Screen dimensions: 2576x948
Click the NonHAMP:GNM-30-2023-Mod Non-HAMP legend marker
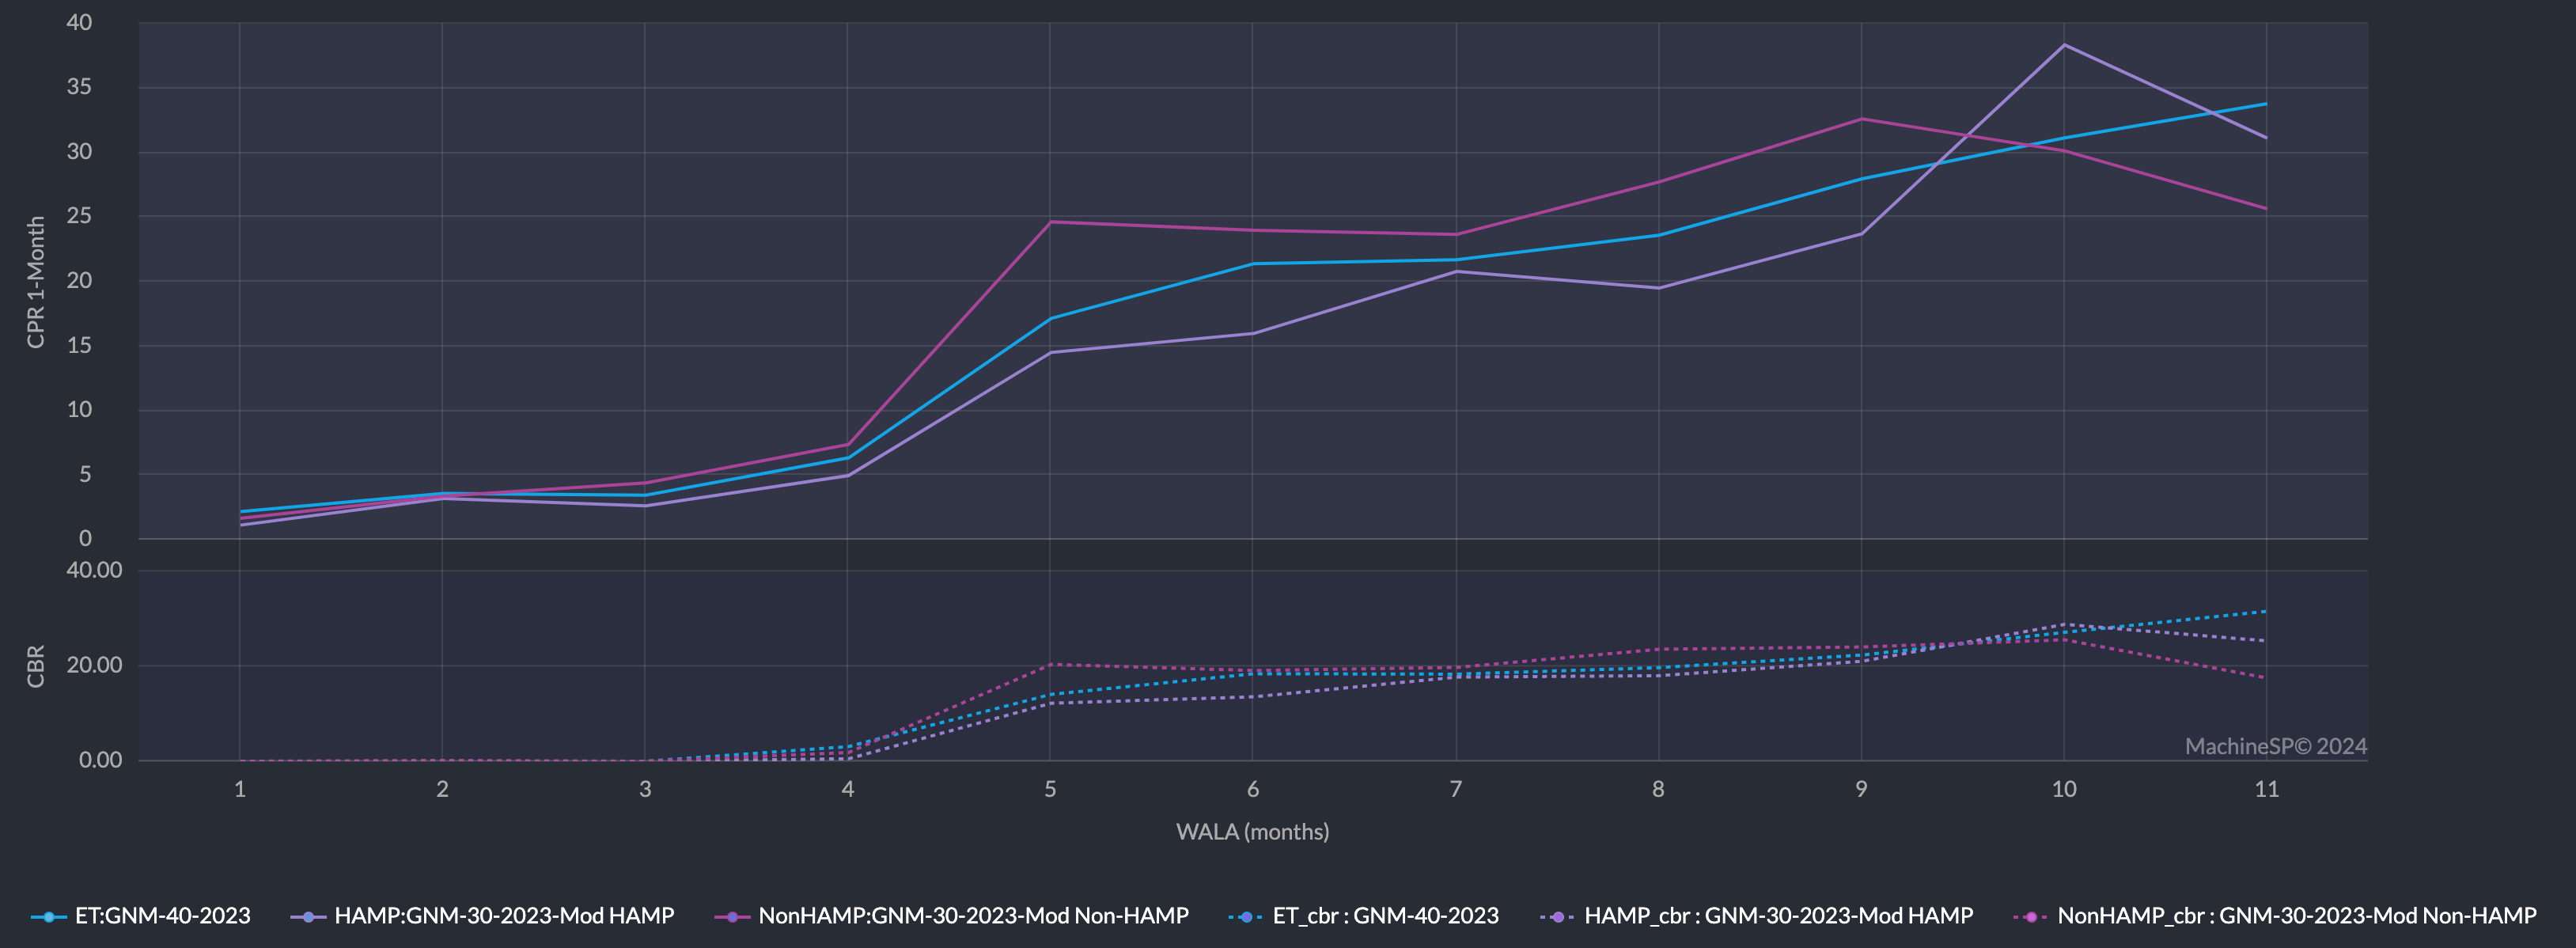click(732, 916)
